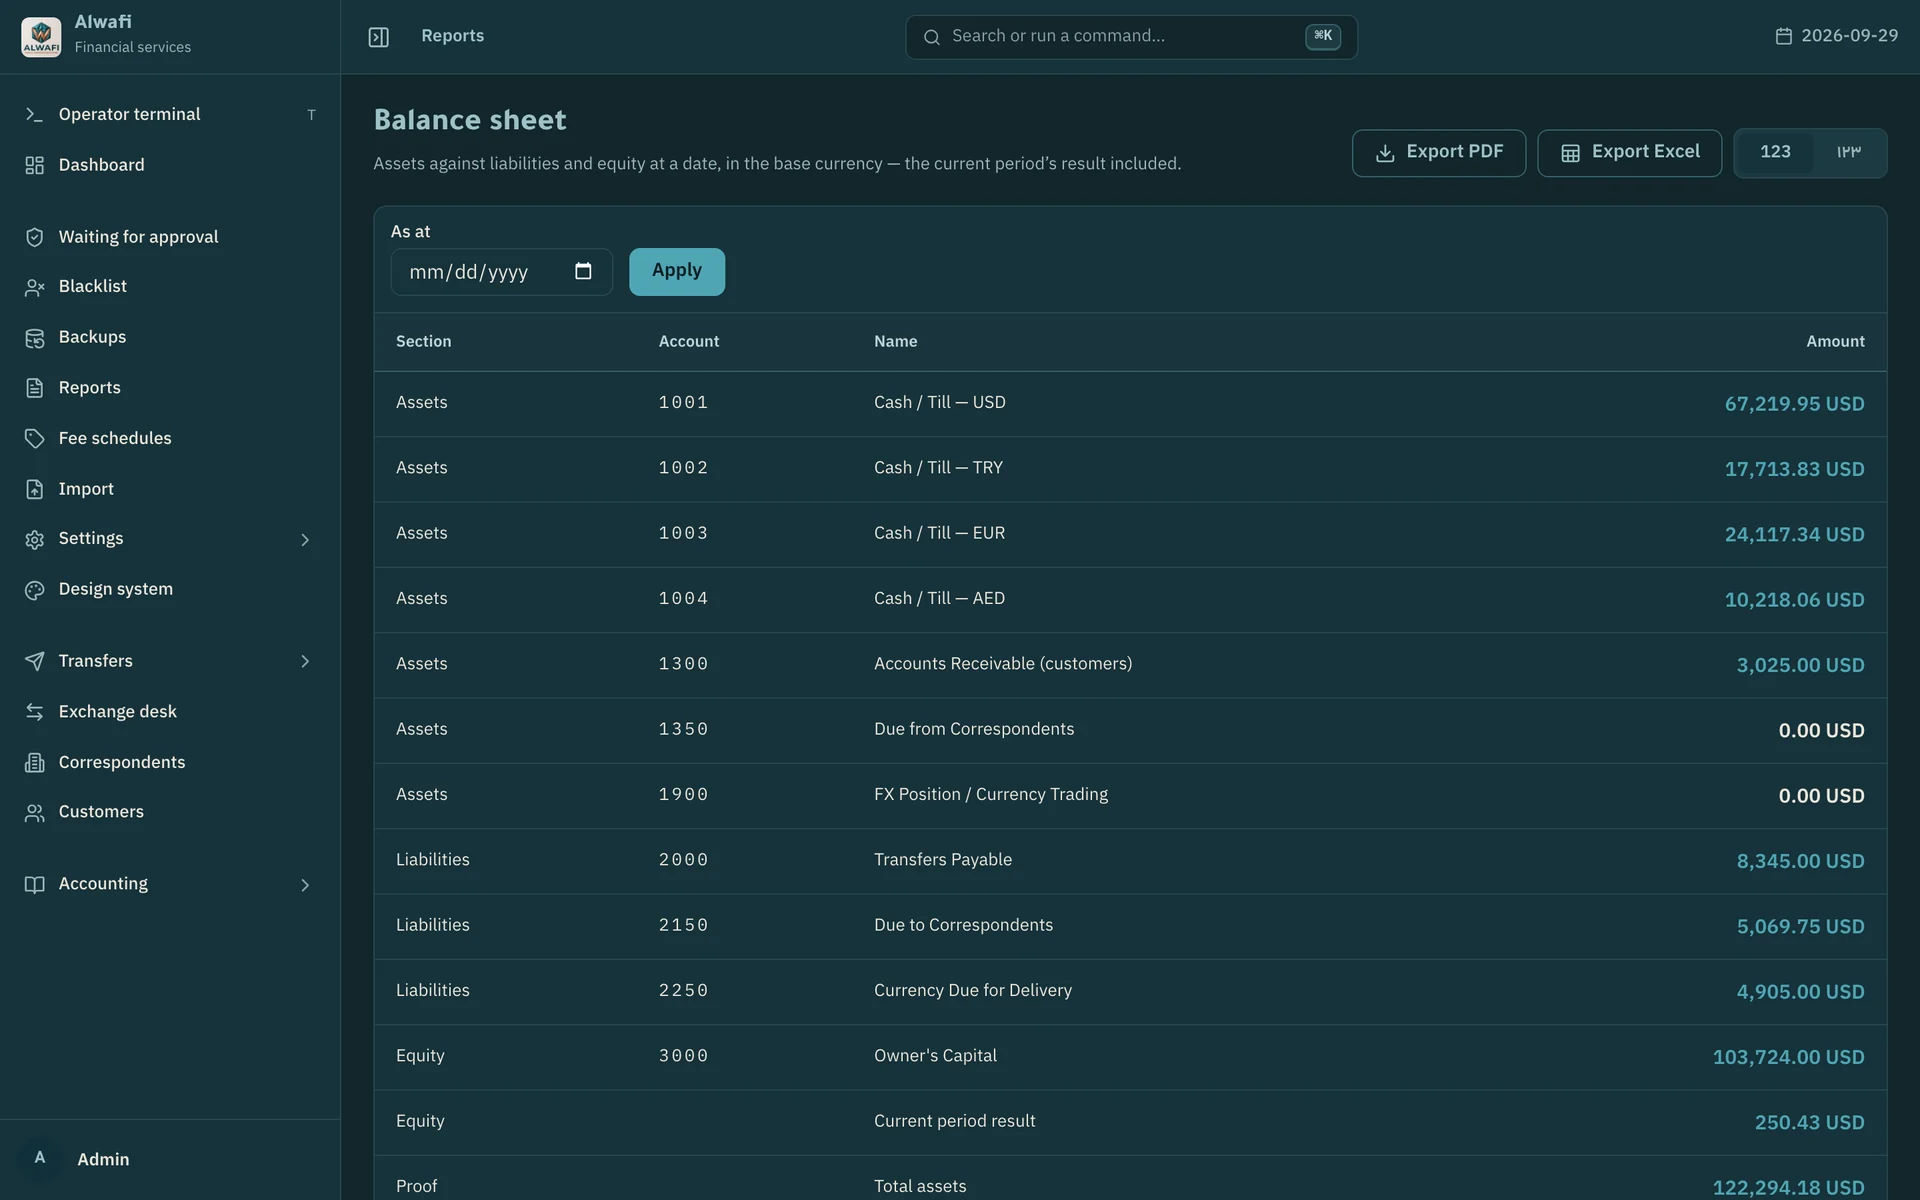Click Transfers Payable row name
The image size is (1920, 1200).
coord(942,860)
